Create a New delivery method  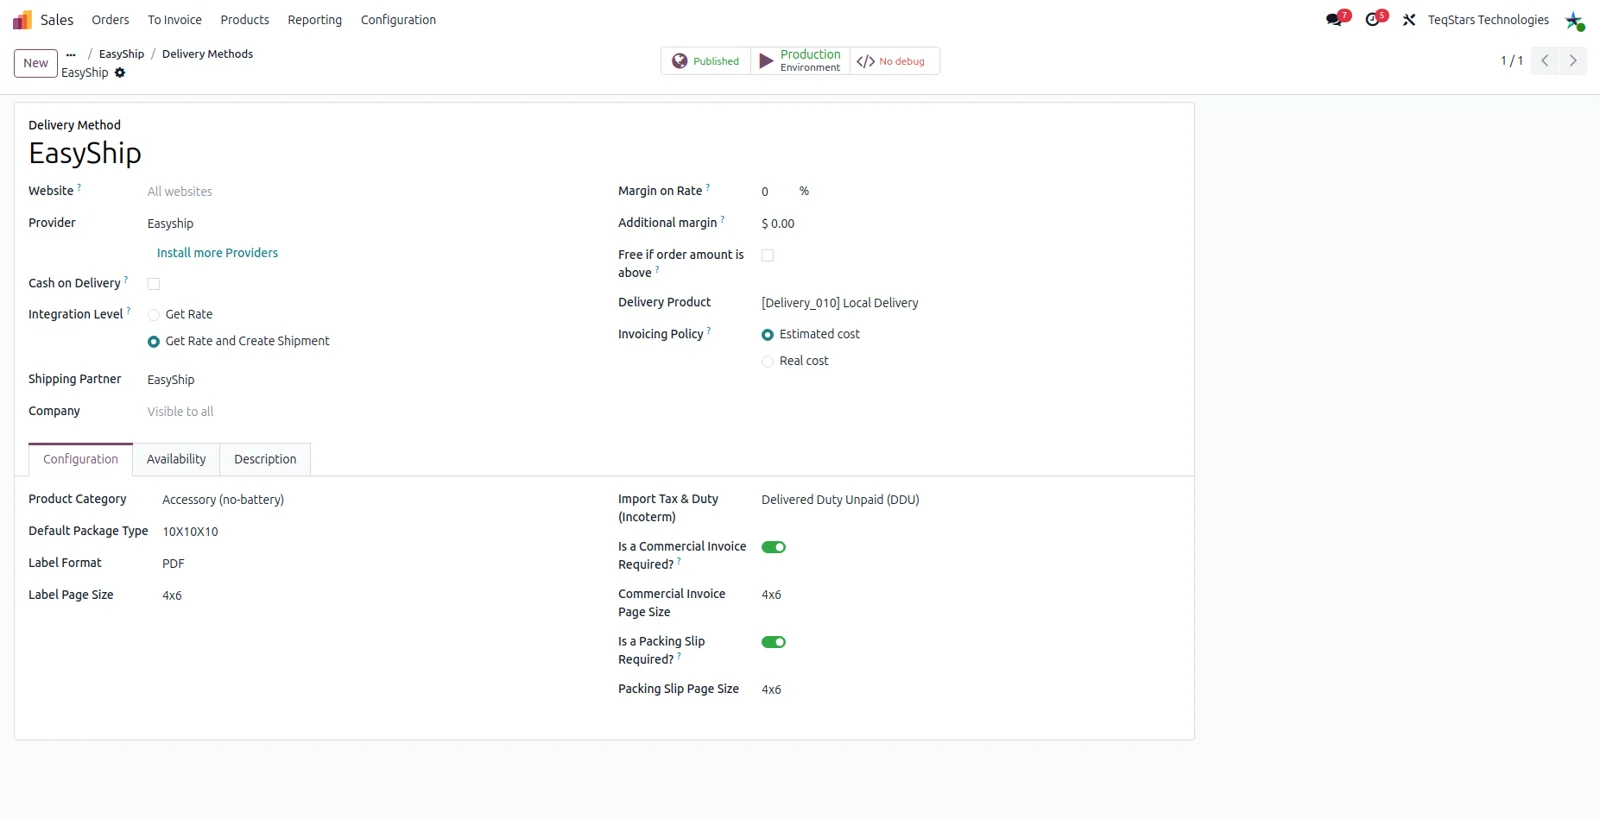click(x=36, y=63)
